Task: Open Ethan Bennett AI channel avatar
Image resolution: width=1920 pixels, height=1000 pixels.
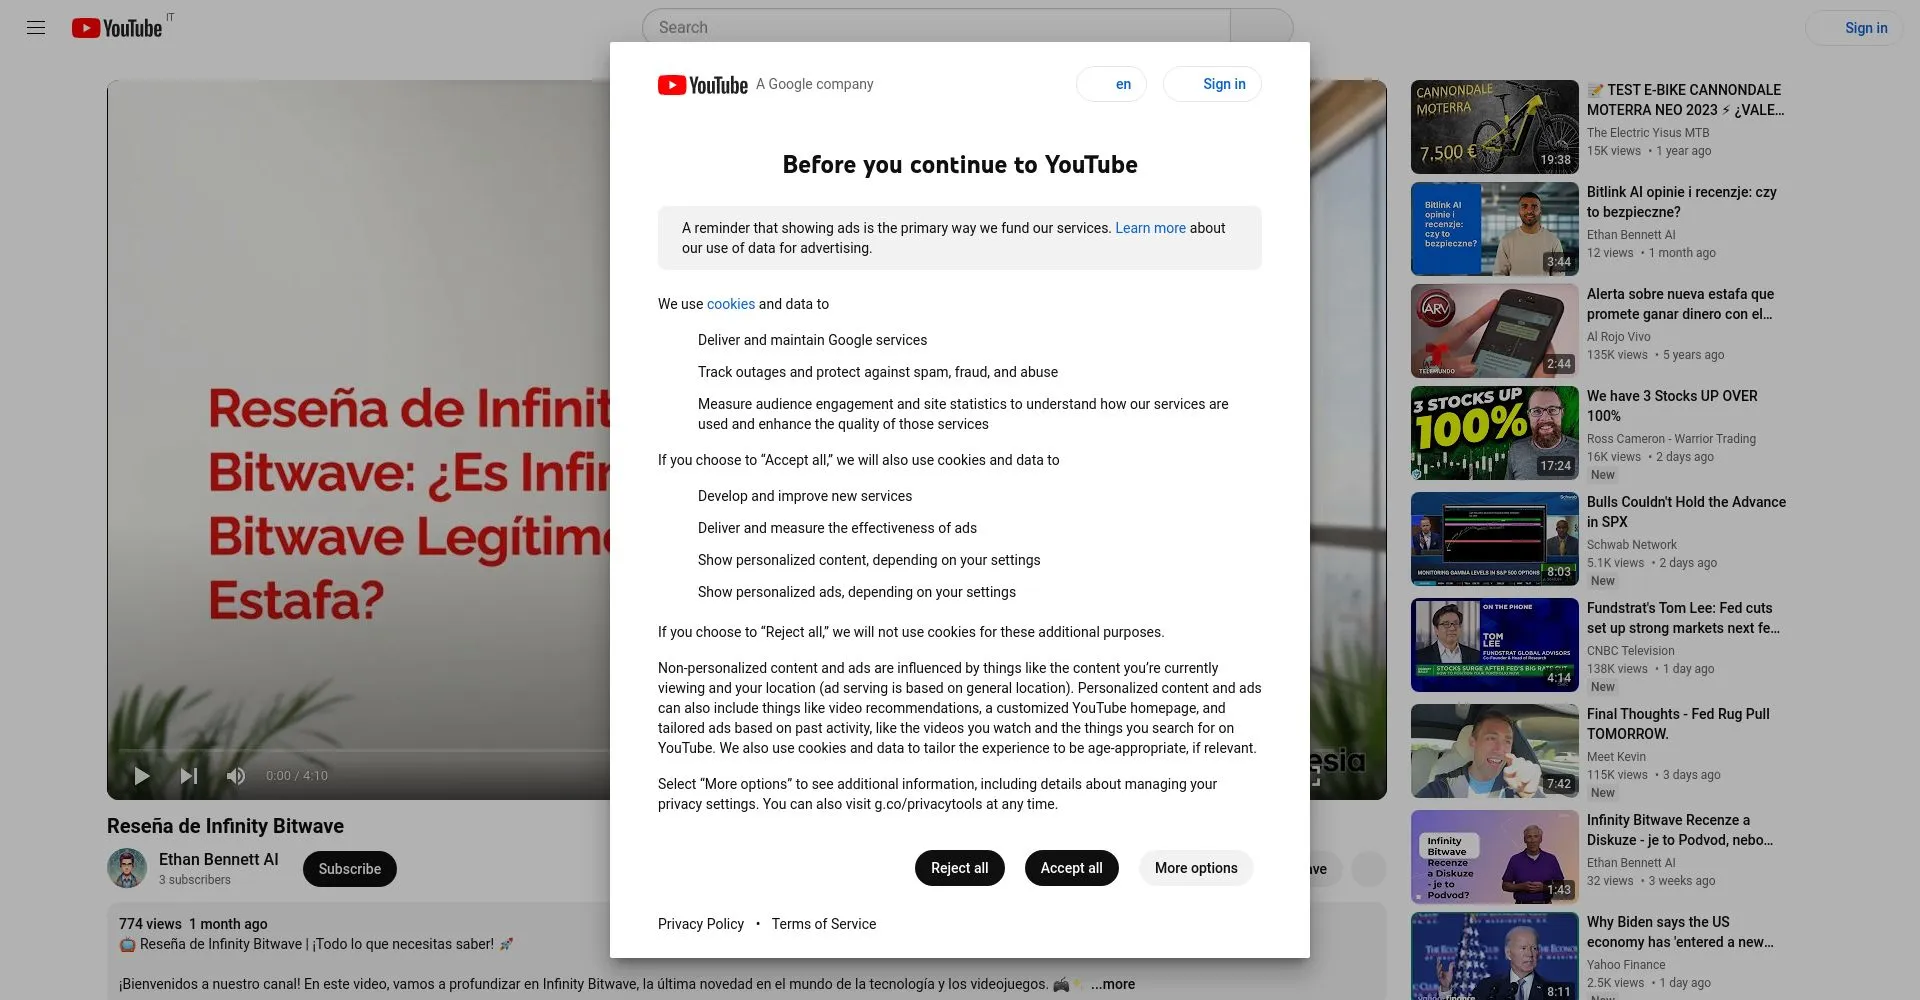Action: click(127, 868)
